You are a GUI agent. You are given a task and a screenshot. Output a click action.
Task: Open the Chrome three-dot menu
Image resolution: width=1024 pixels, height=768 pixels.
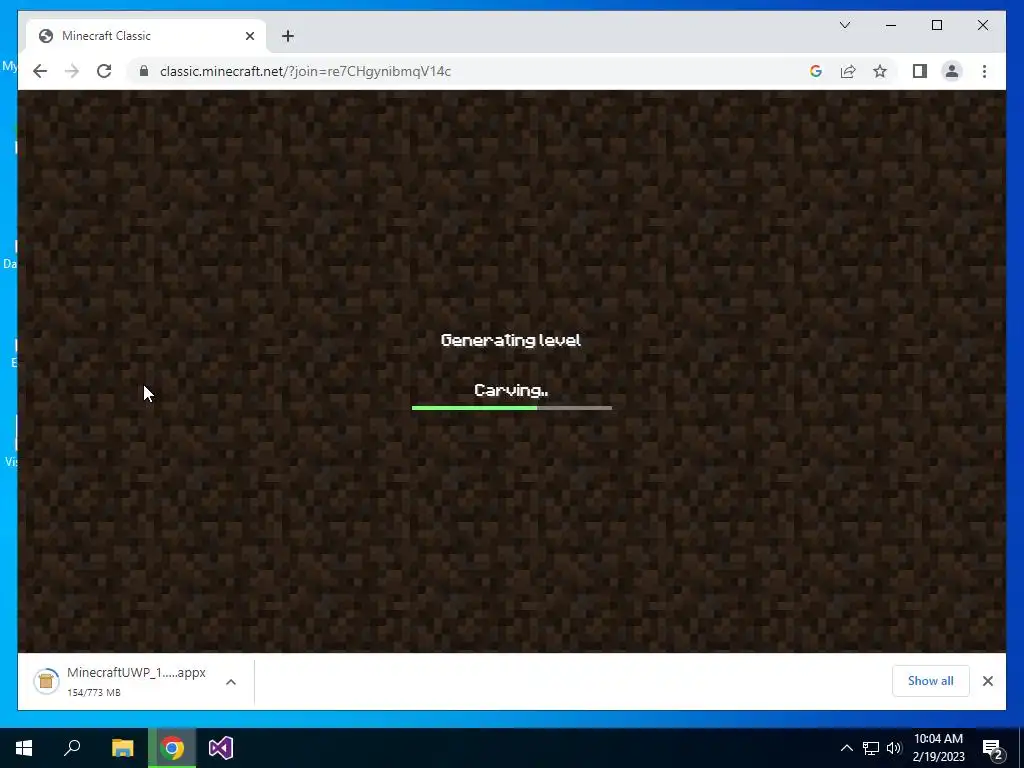tap(984, 71)
